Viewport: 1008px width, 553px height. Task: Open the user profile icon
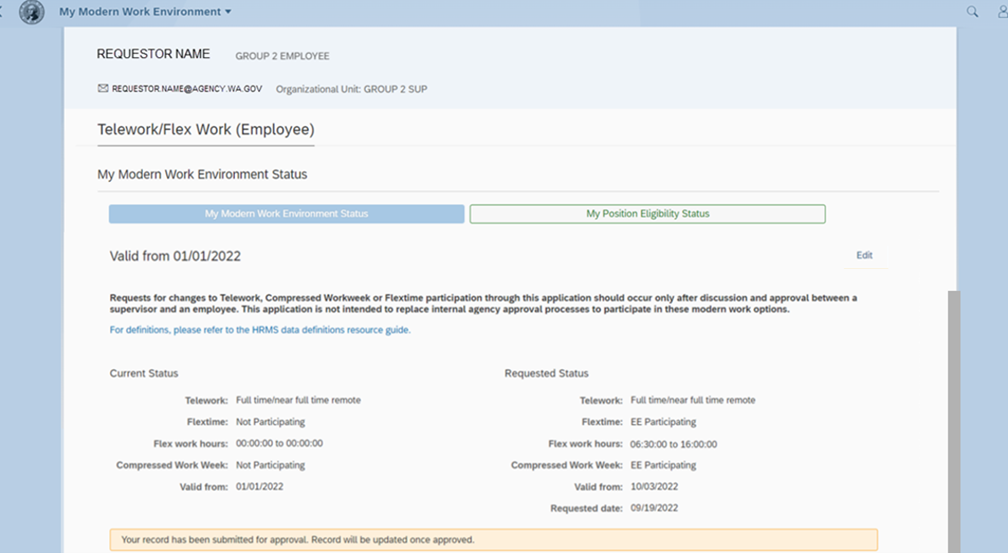point(1002,12)
